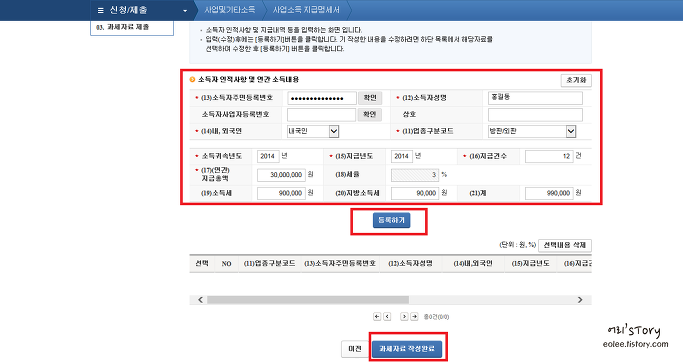Click the table scrollbar right arrow
This screenshot has width=683, height=362.
click(x=580, y=300)
